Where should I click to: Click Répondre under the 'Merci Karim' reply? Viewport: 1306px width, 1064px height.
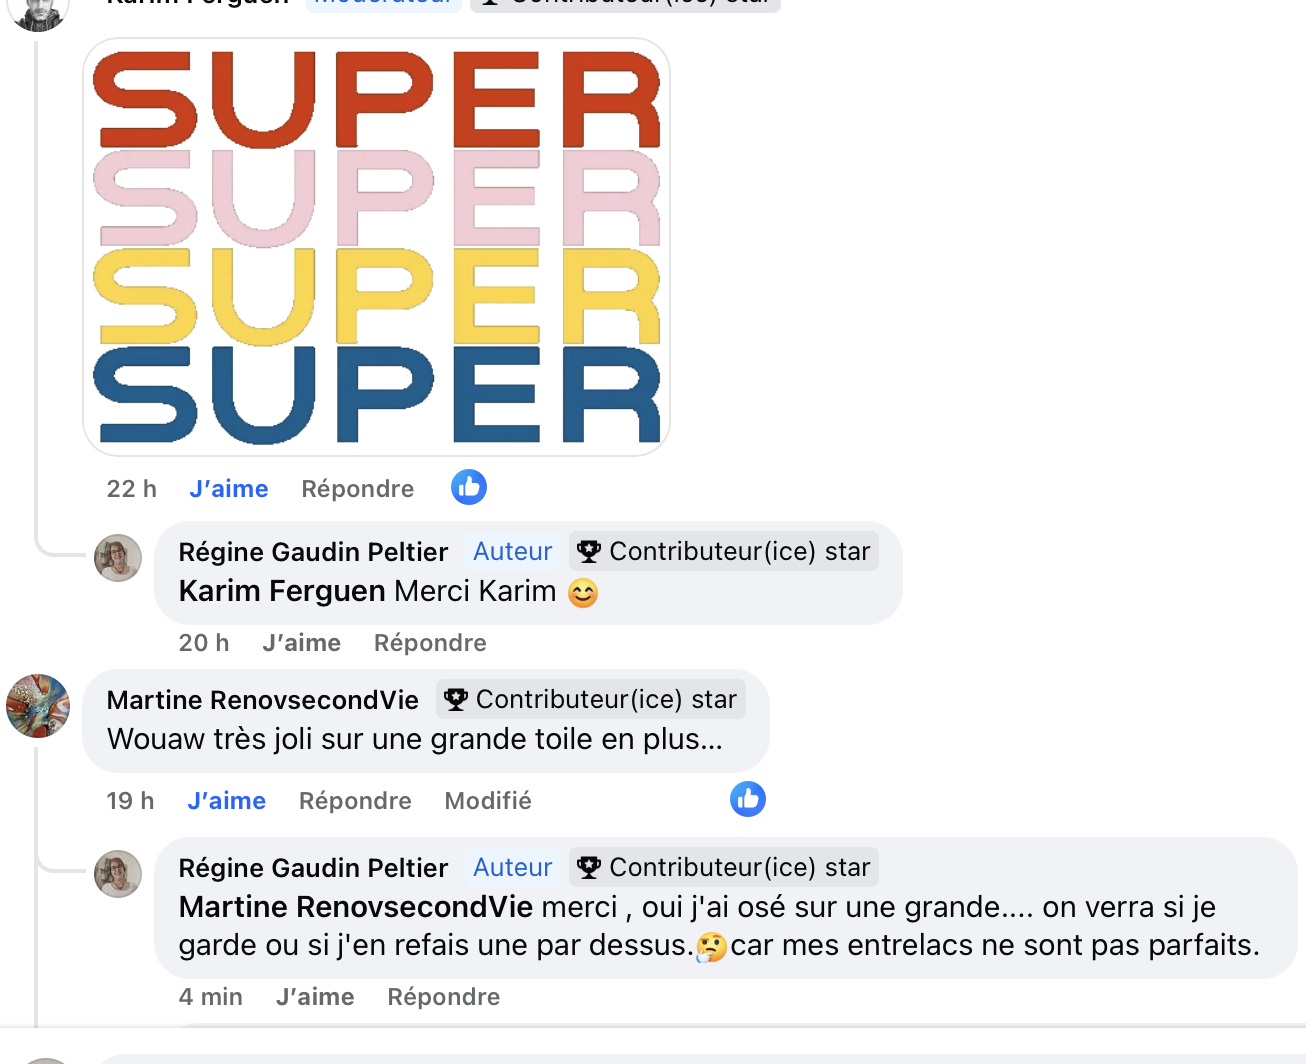point(430,643)
